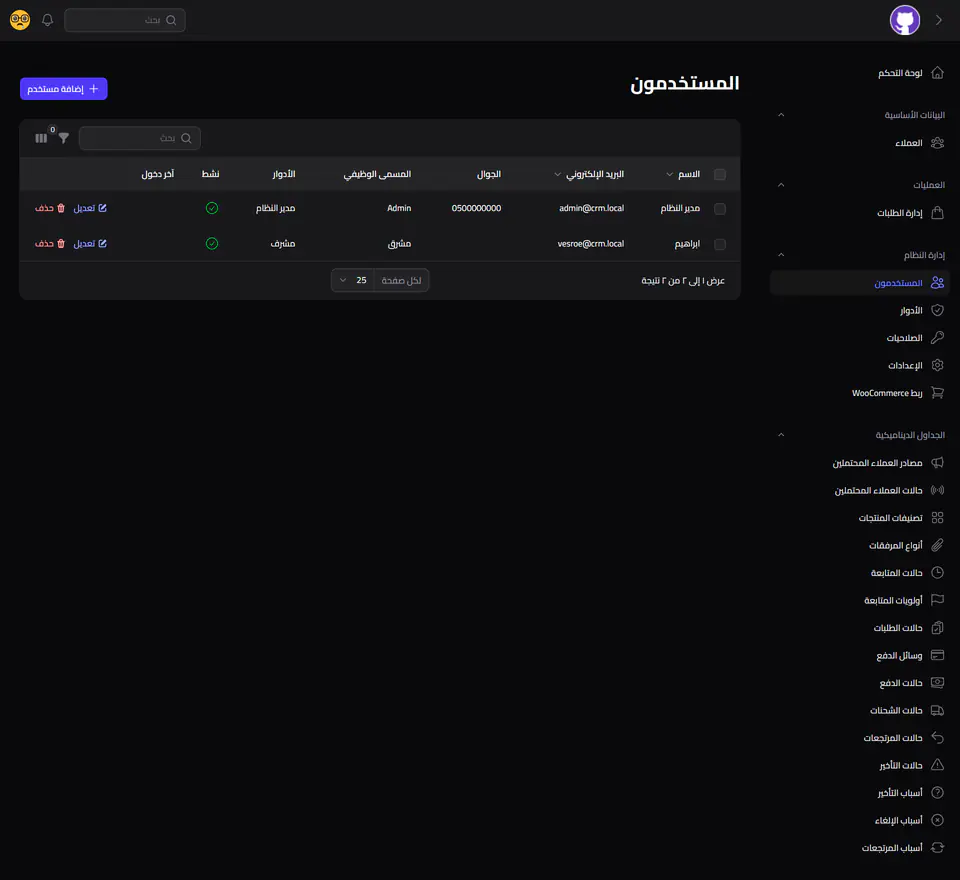The width and height of the screenshot is (960, 880).
Task: Click the active status check for vesroe@crm.local
Action: (212, 244)
